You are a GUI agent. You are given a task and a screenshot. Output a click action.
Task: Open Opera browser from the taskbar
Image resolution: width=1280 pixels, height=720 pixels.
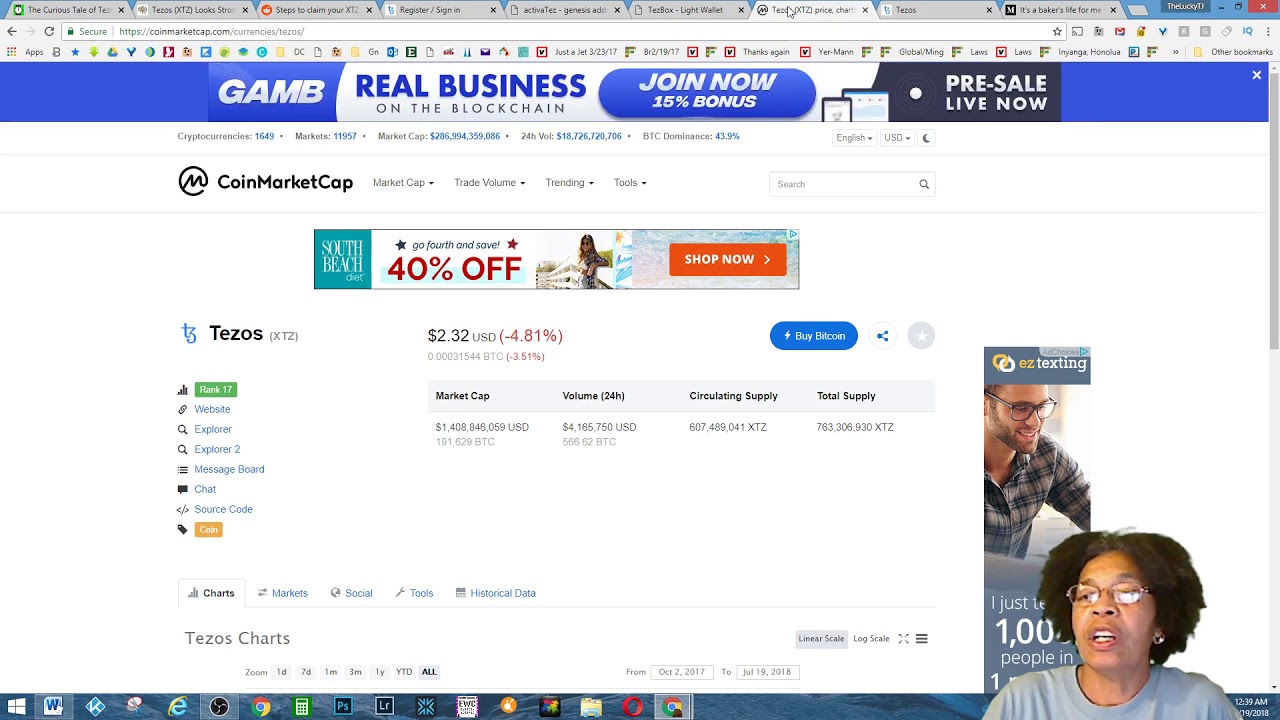pyautogui.click(x=632, y=707)
